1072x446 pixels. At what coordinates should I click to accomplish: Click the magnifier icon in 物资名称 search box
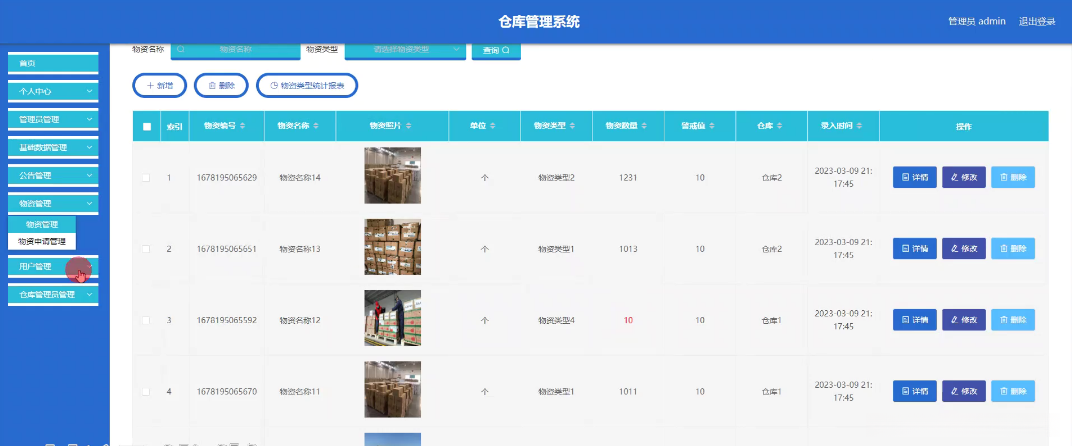coord(180,50)
